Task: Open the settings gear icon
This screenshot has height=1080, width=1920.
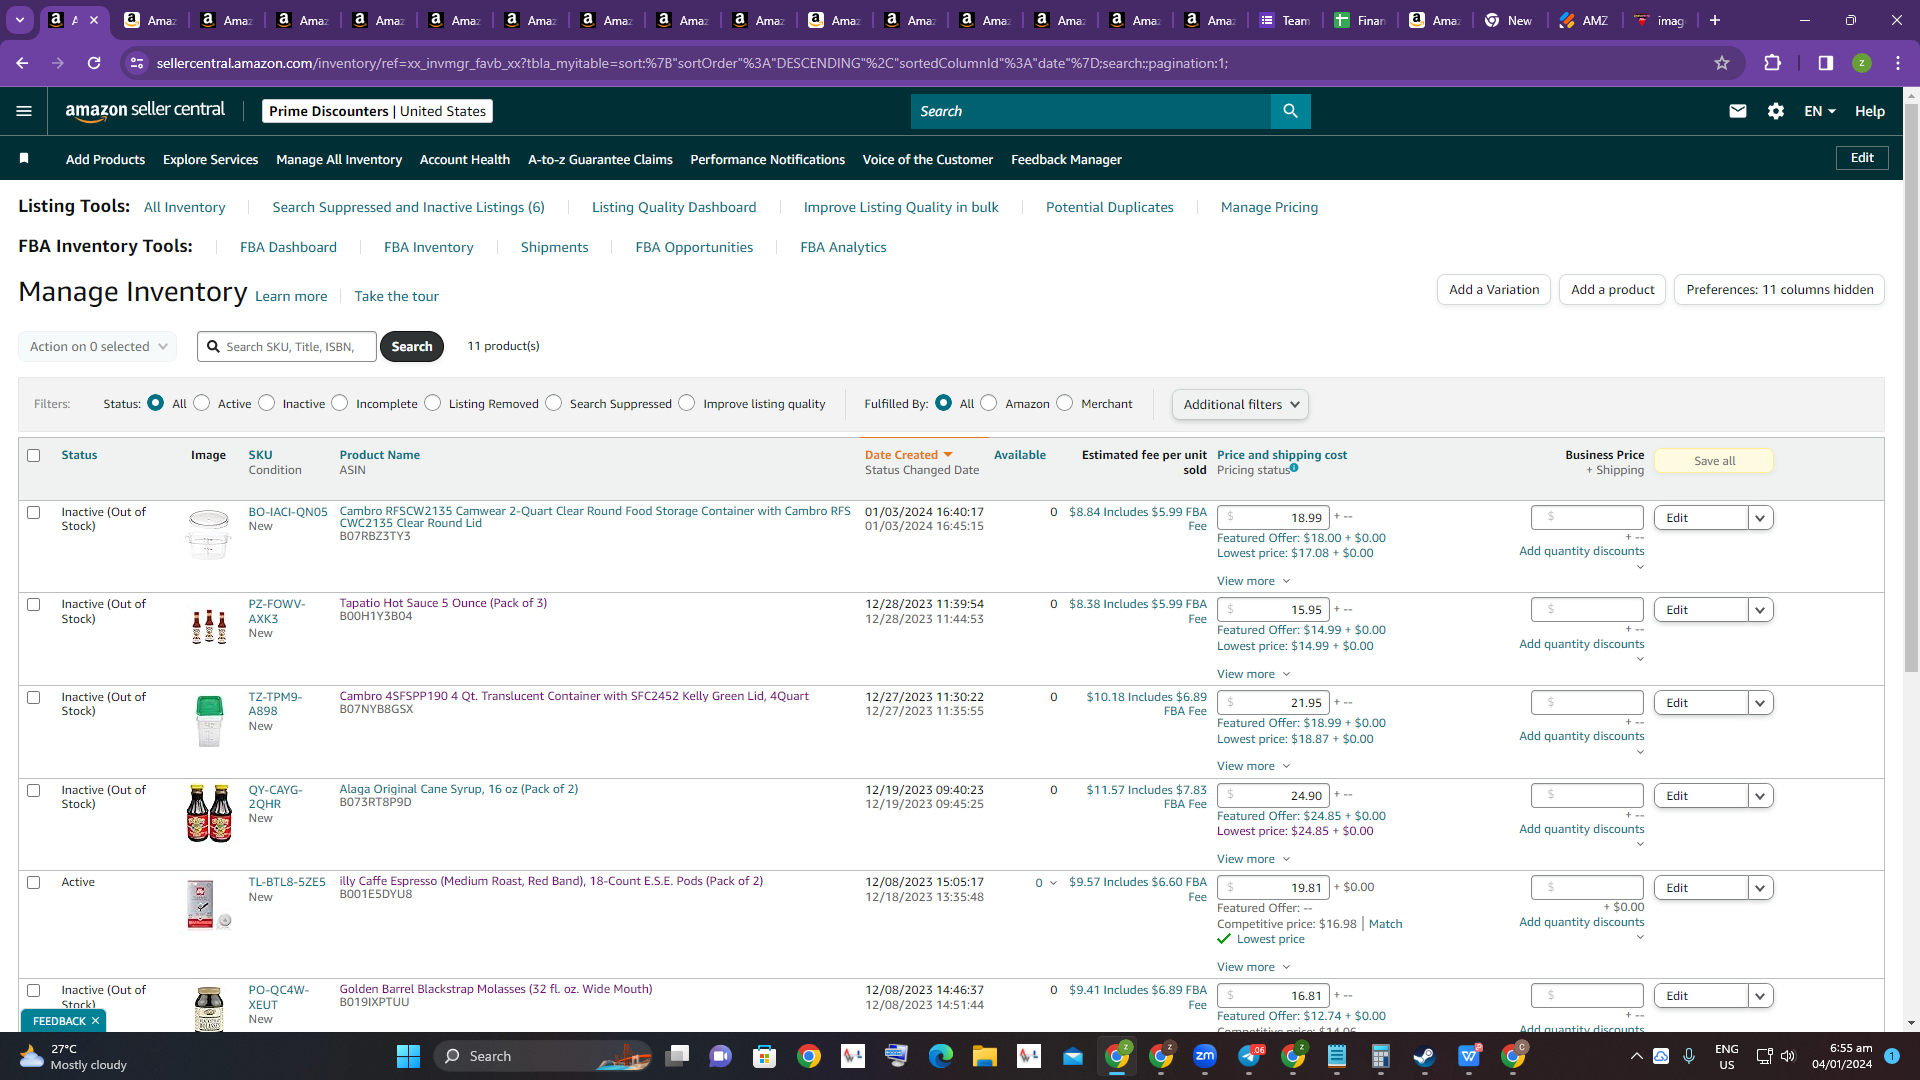Action: [x=1776, y=111]
